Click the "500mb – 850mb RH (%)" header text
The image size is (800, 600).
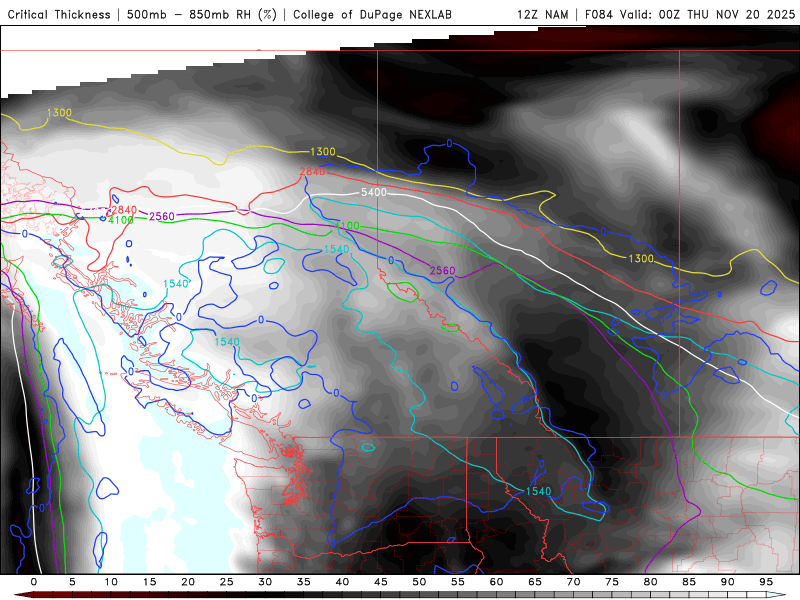(202, 15)
